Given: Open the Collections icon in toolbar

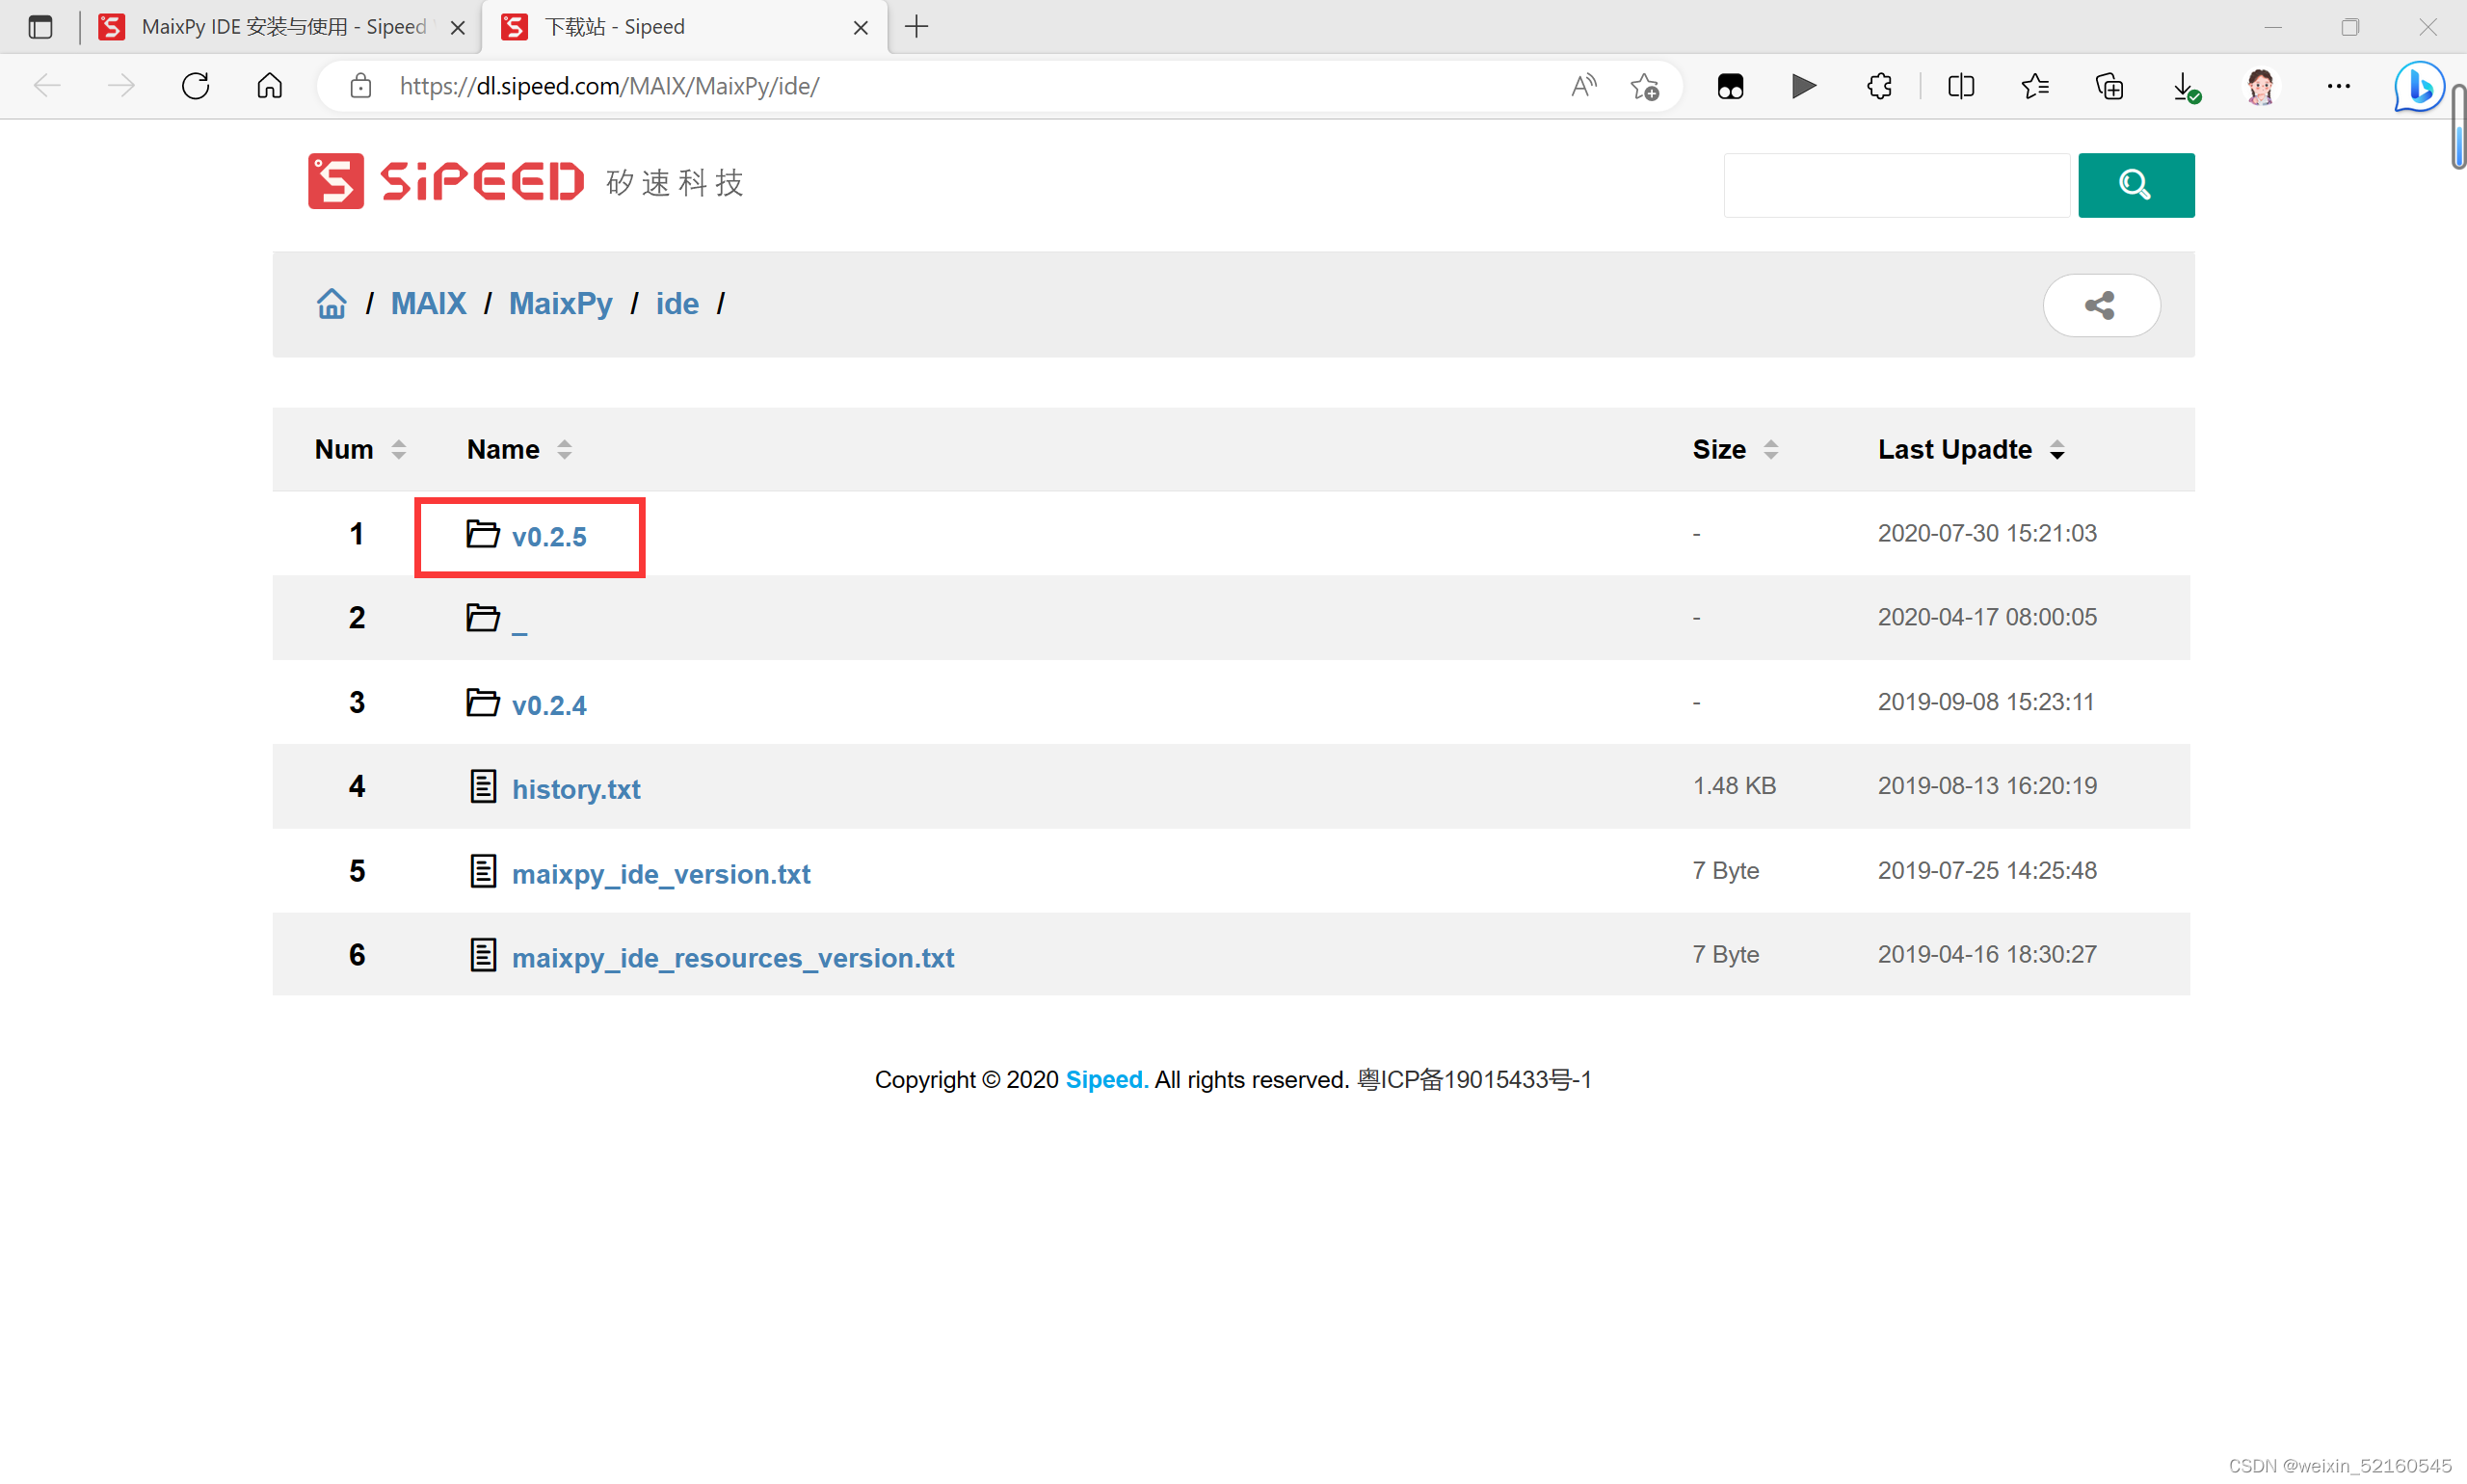Looking at the screenshot, I should click(2109, 87).
